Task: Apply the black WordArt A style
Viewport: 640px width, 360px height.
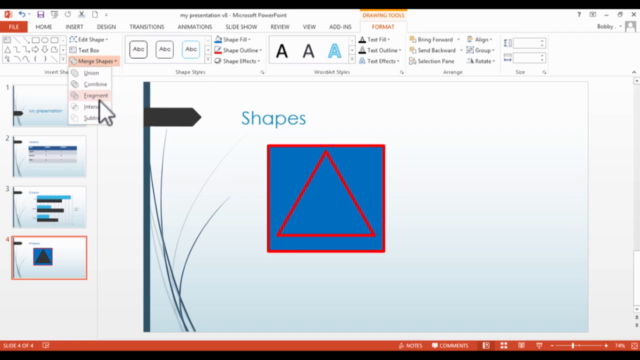Action: (x=282, y=51)
